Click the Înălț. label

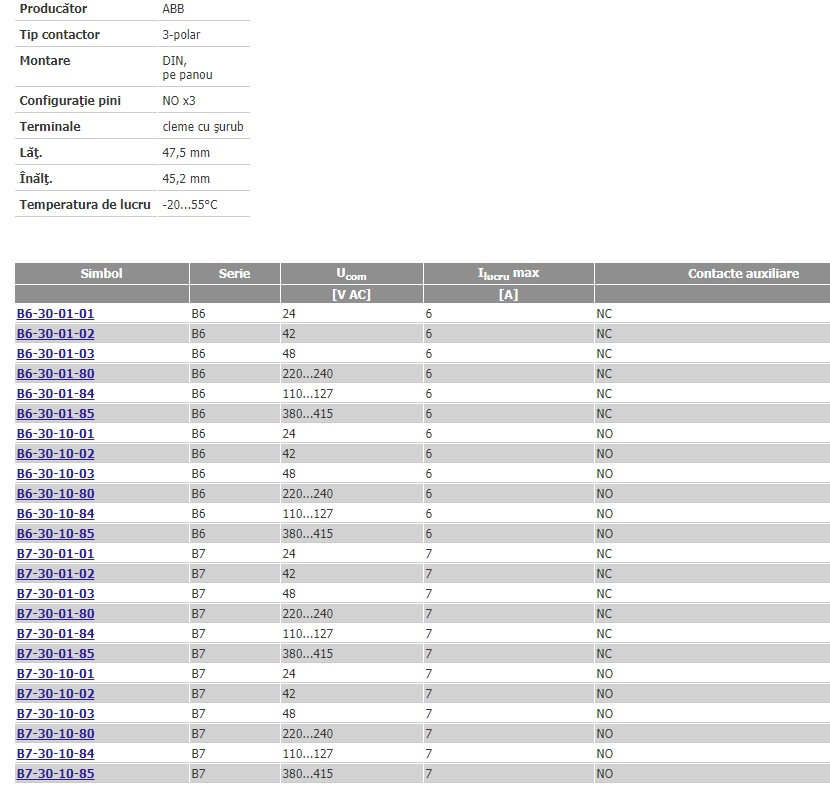[x=36, y=178]
